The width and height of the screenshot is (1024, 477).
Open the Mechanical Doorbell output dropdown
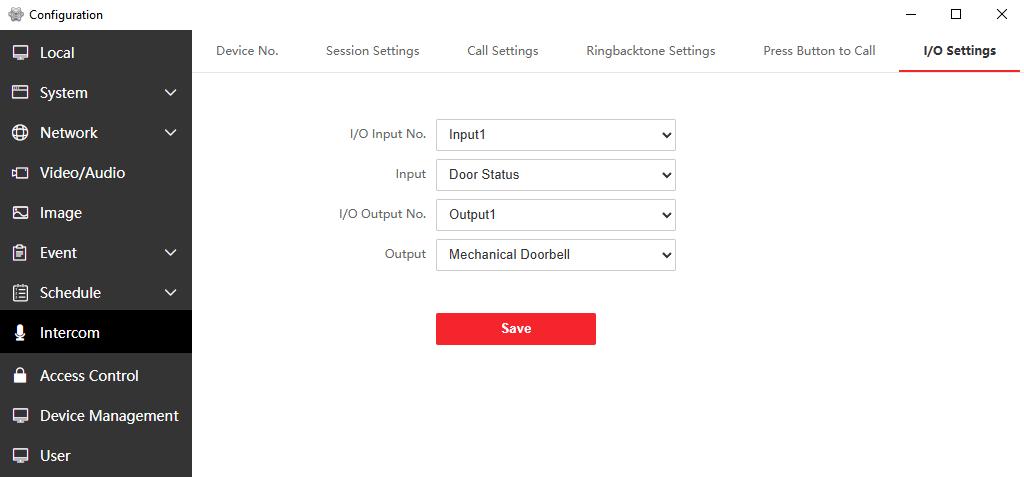(x=555, y=255)
